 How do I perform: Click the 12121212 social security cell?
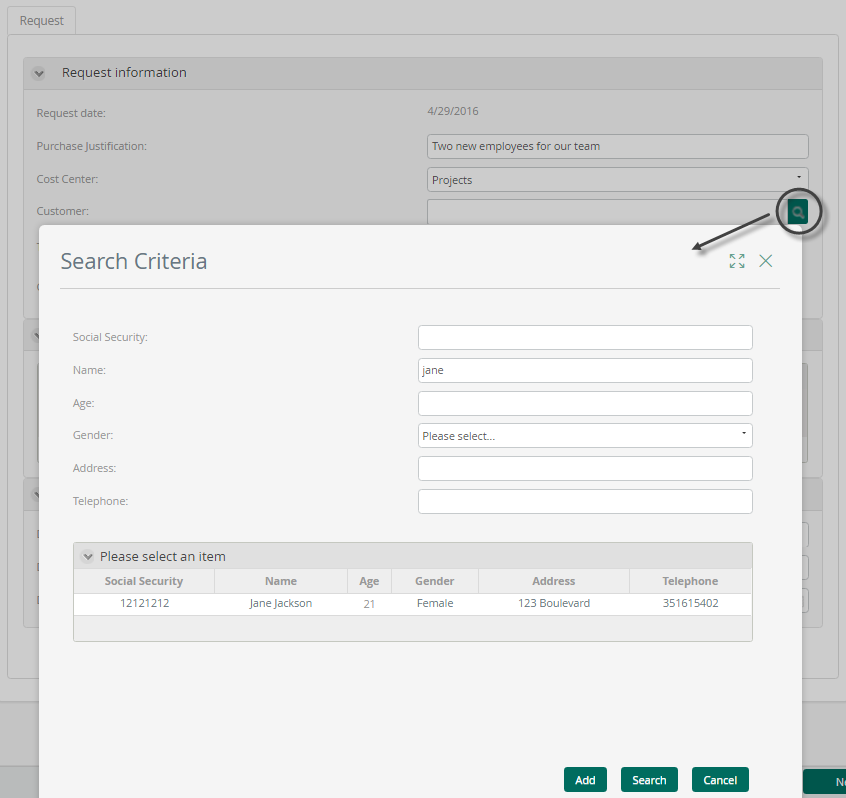tap(145, 603)
